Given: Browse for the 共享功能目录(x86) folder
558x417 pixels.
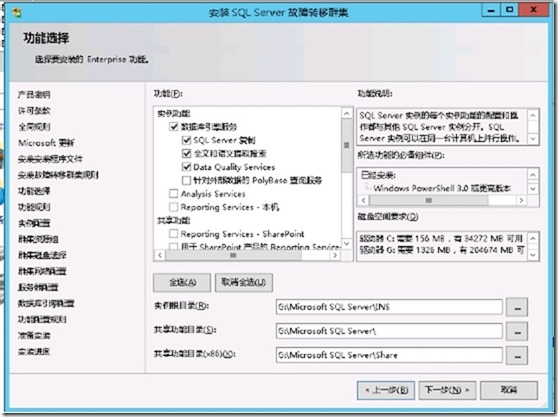Looking at the screenshot, I should 517,355.
